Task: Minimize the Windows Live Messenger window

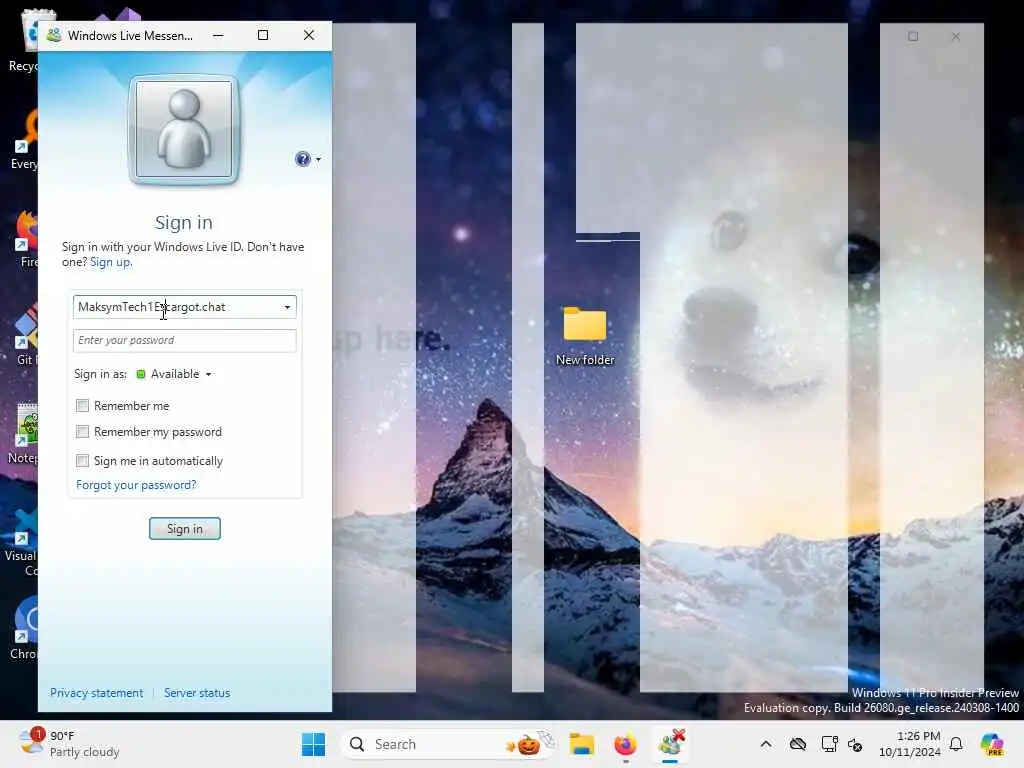Action: click(x=218, y=35)
